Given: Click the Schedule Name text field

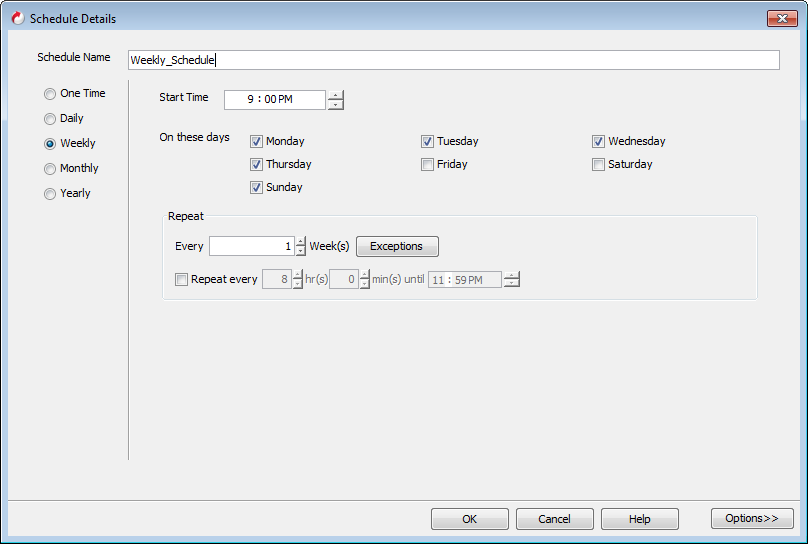Looking at the screenshot, I should [x=453, y=60].
